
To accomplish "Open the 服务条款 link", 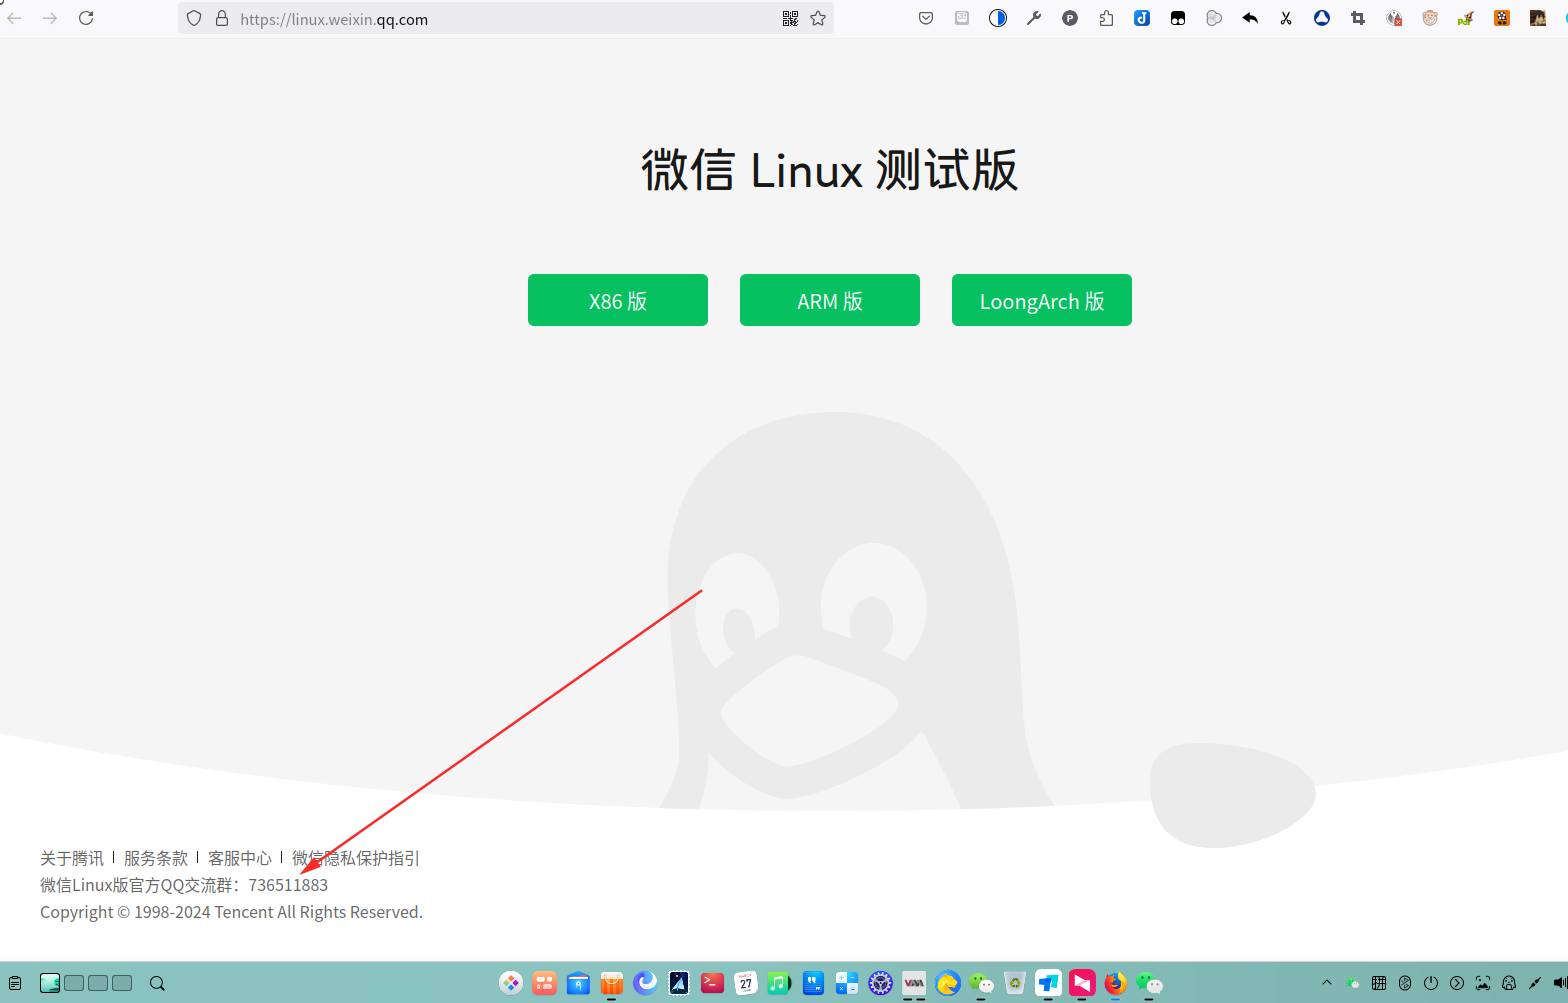I will pos(156,858).
